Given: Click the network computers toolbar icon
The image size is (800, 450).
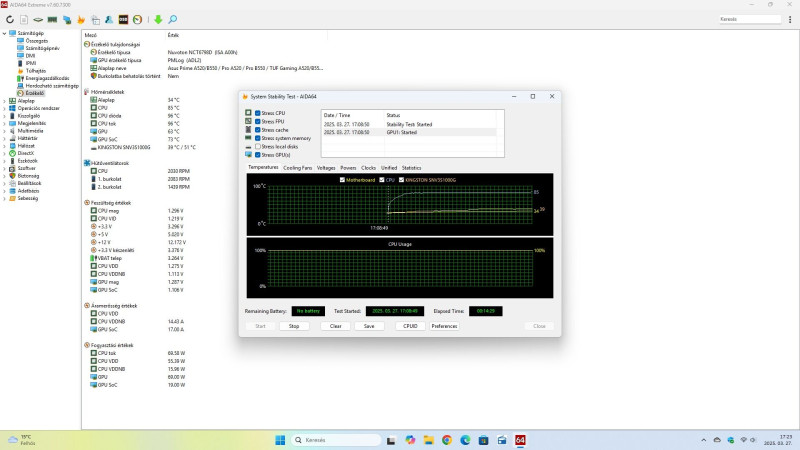Looking at the screenshot, I should pyautogui.click(x=67, y=19).
